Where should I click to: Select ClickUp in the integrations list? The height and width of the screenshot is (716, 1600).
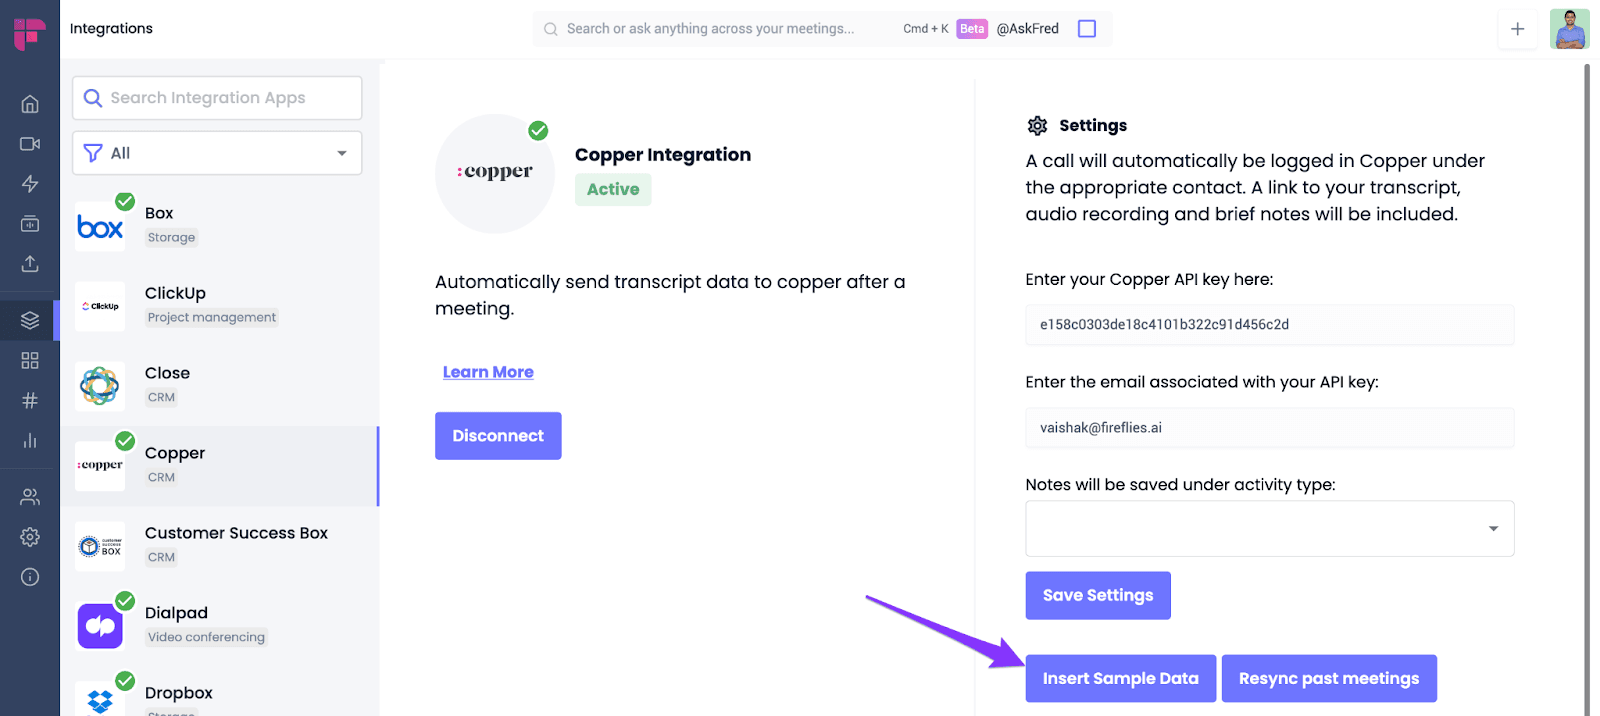pyautogui.click(x=219, y=306)
